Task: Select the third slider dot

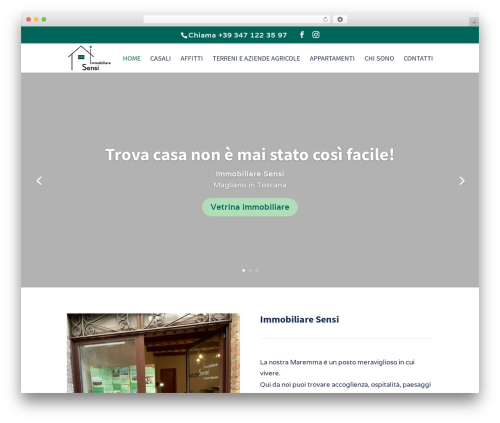Action: tap(256, 270)
